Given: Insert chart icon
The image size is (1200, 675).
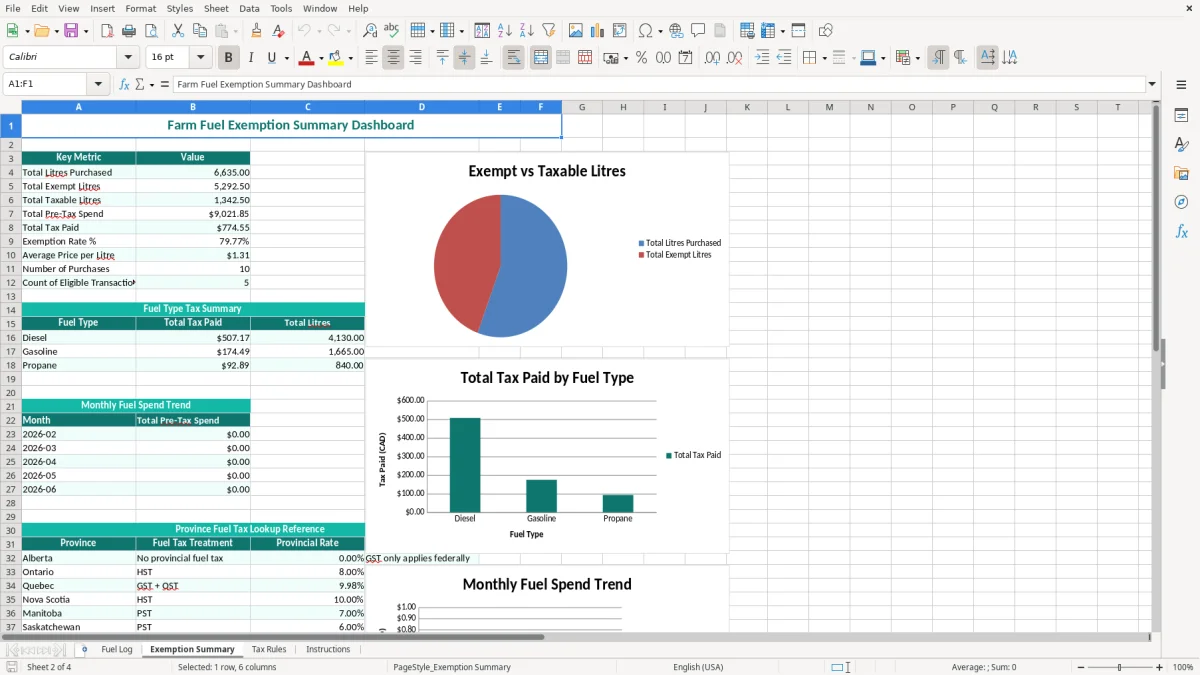Looking at the screenshot, I should [598, 31].
